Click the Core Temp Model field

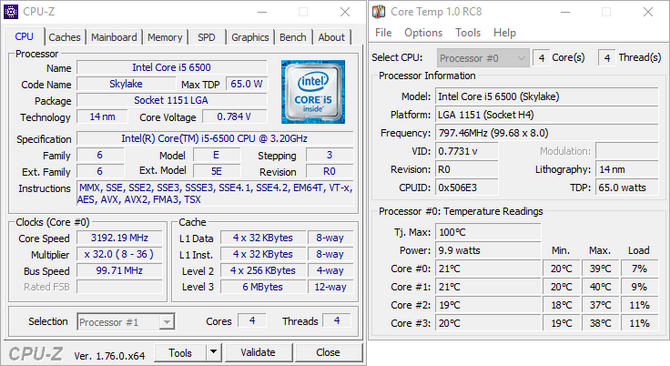click(547, 97)
